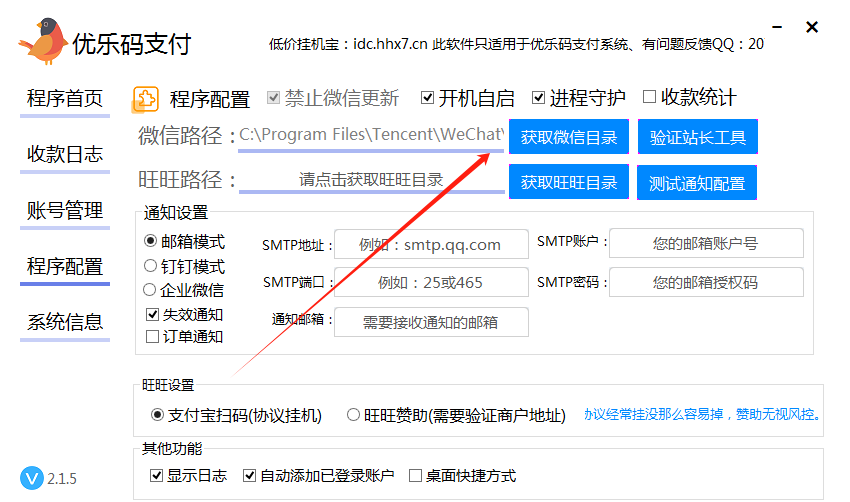Minimize the 优乐码支付 window
Image resolution: width=850 pixels, height=502 pixels.
[x=777, y=27]
